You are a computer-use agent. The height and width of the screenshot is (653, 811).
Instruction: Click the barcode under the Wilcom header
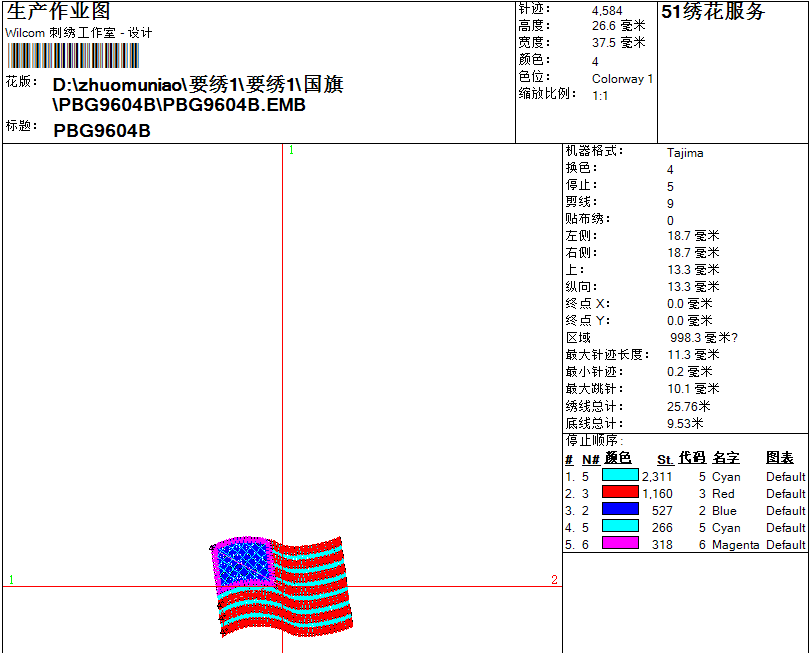click(73, 55)
